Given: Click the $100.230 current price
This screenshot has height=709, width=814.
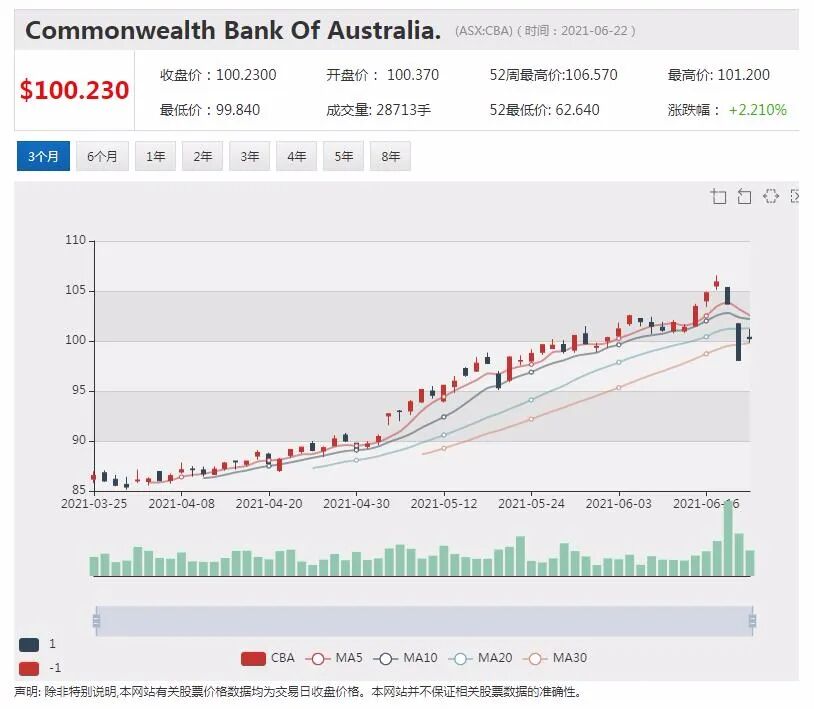Looking at the screenshot, I should (74, 90).
